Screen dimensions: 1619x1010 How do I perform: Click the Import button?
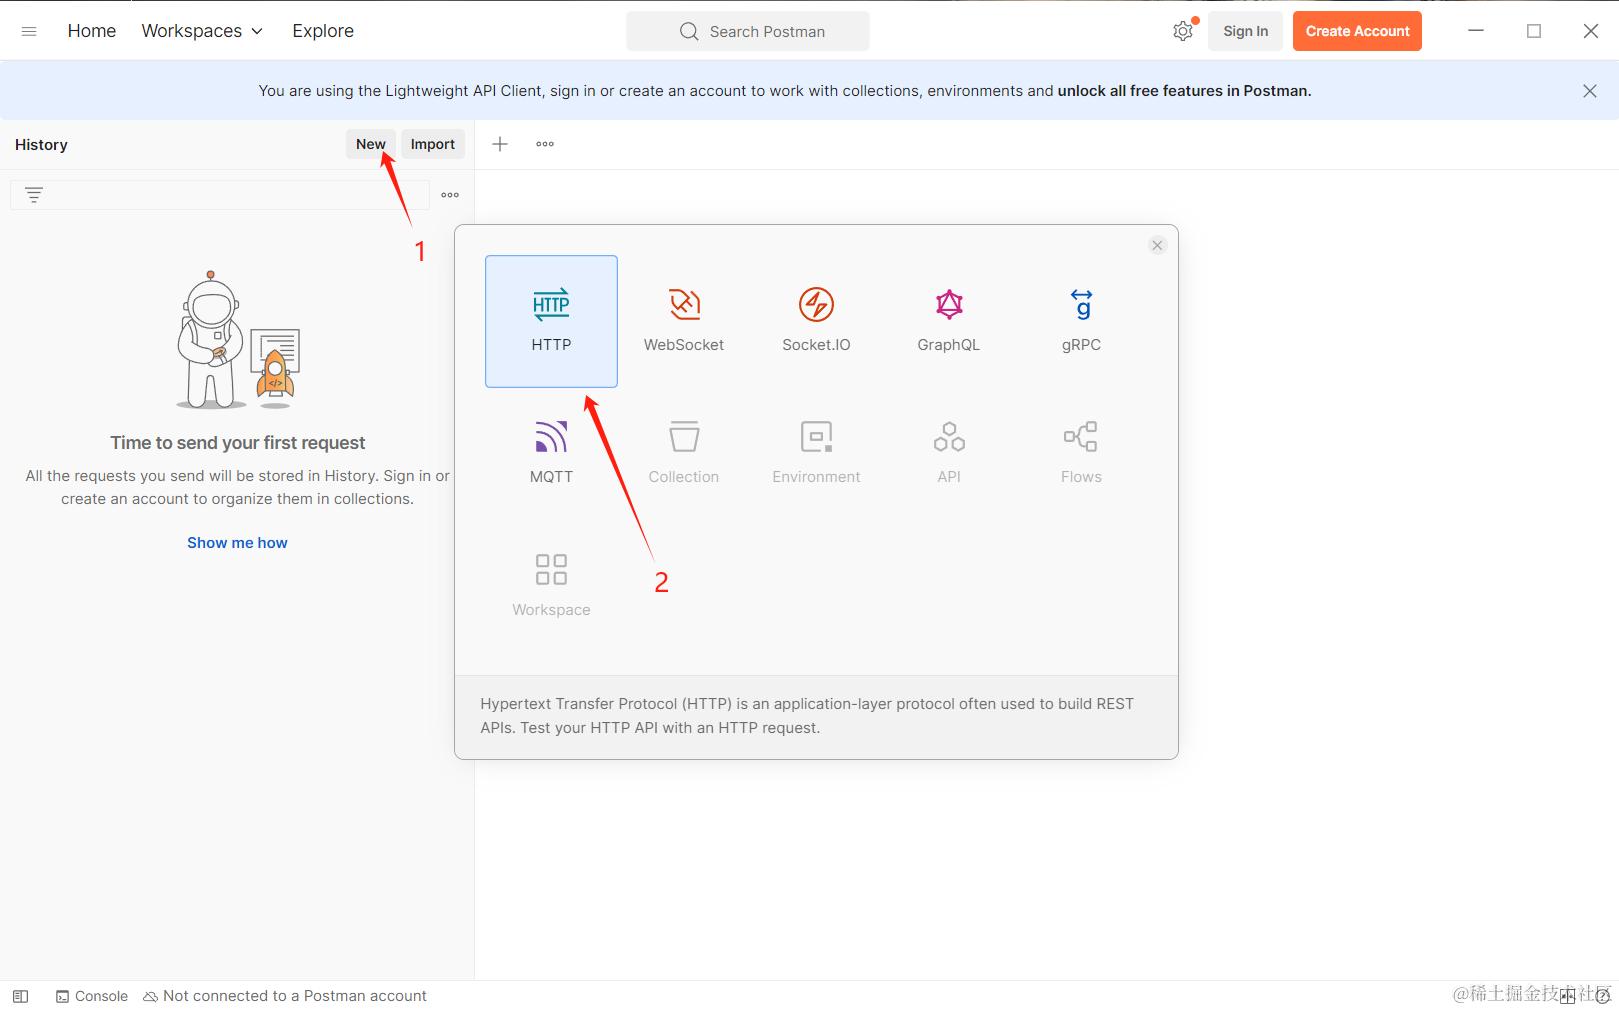[433, 144]
